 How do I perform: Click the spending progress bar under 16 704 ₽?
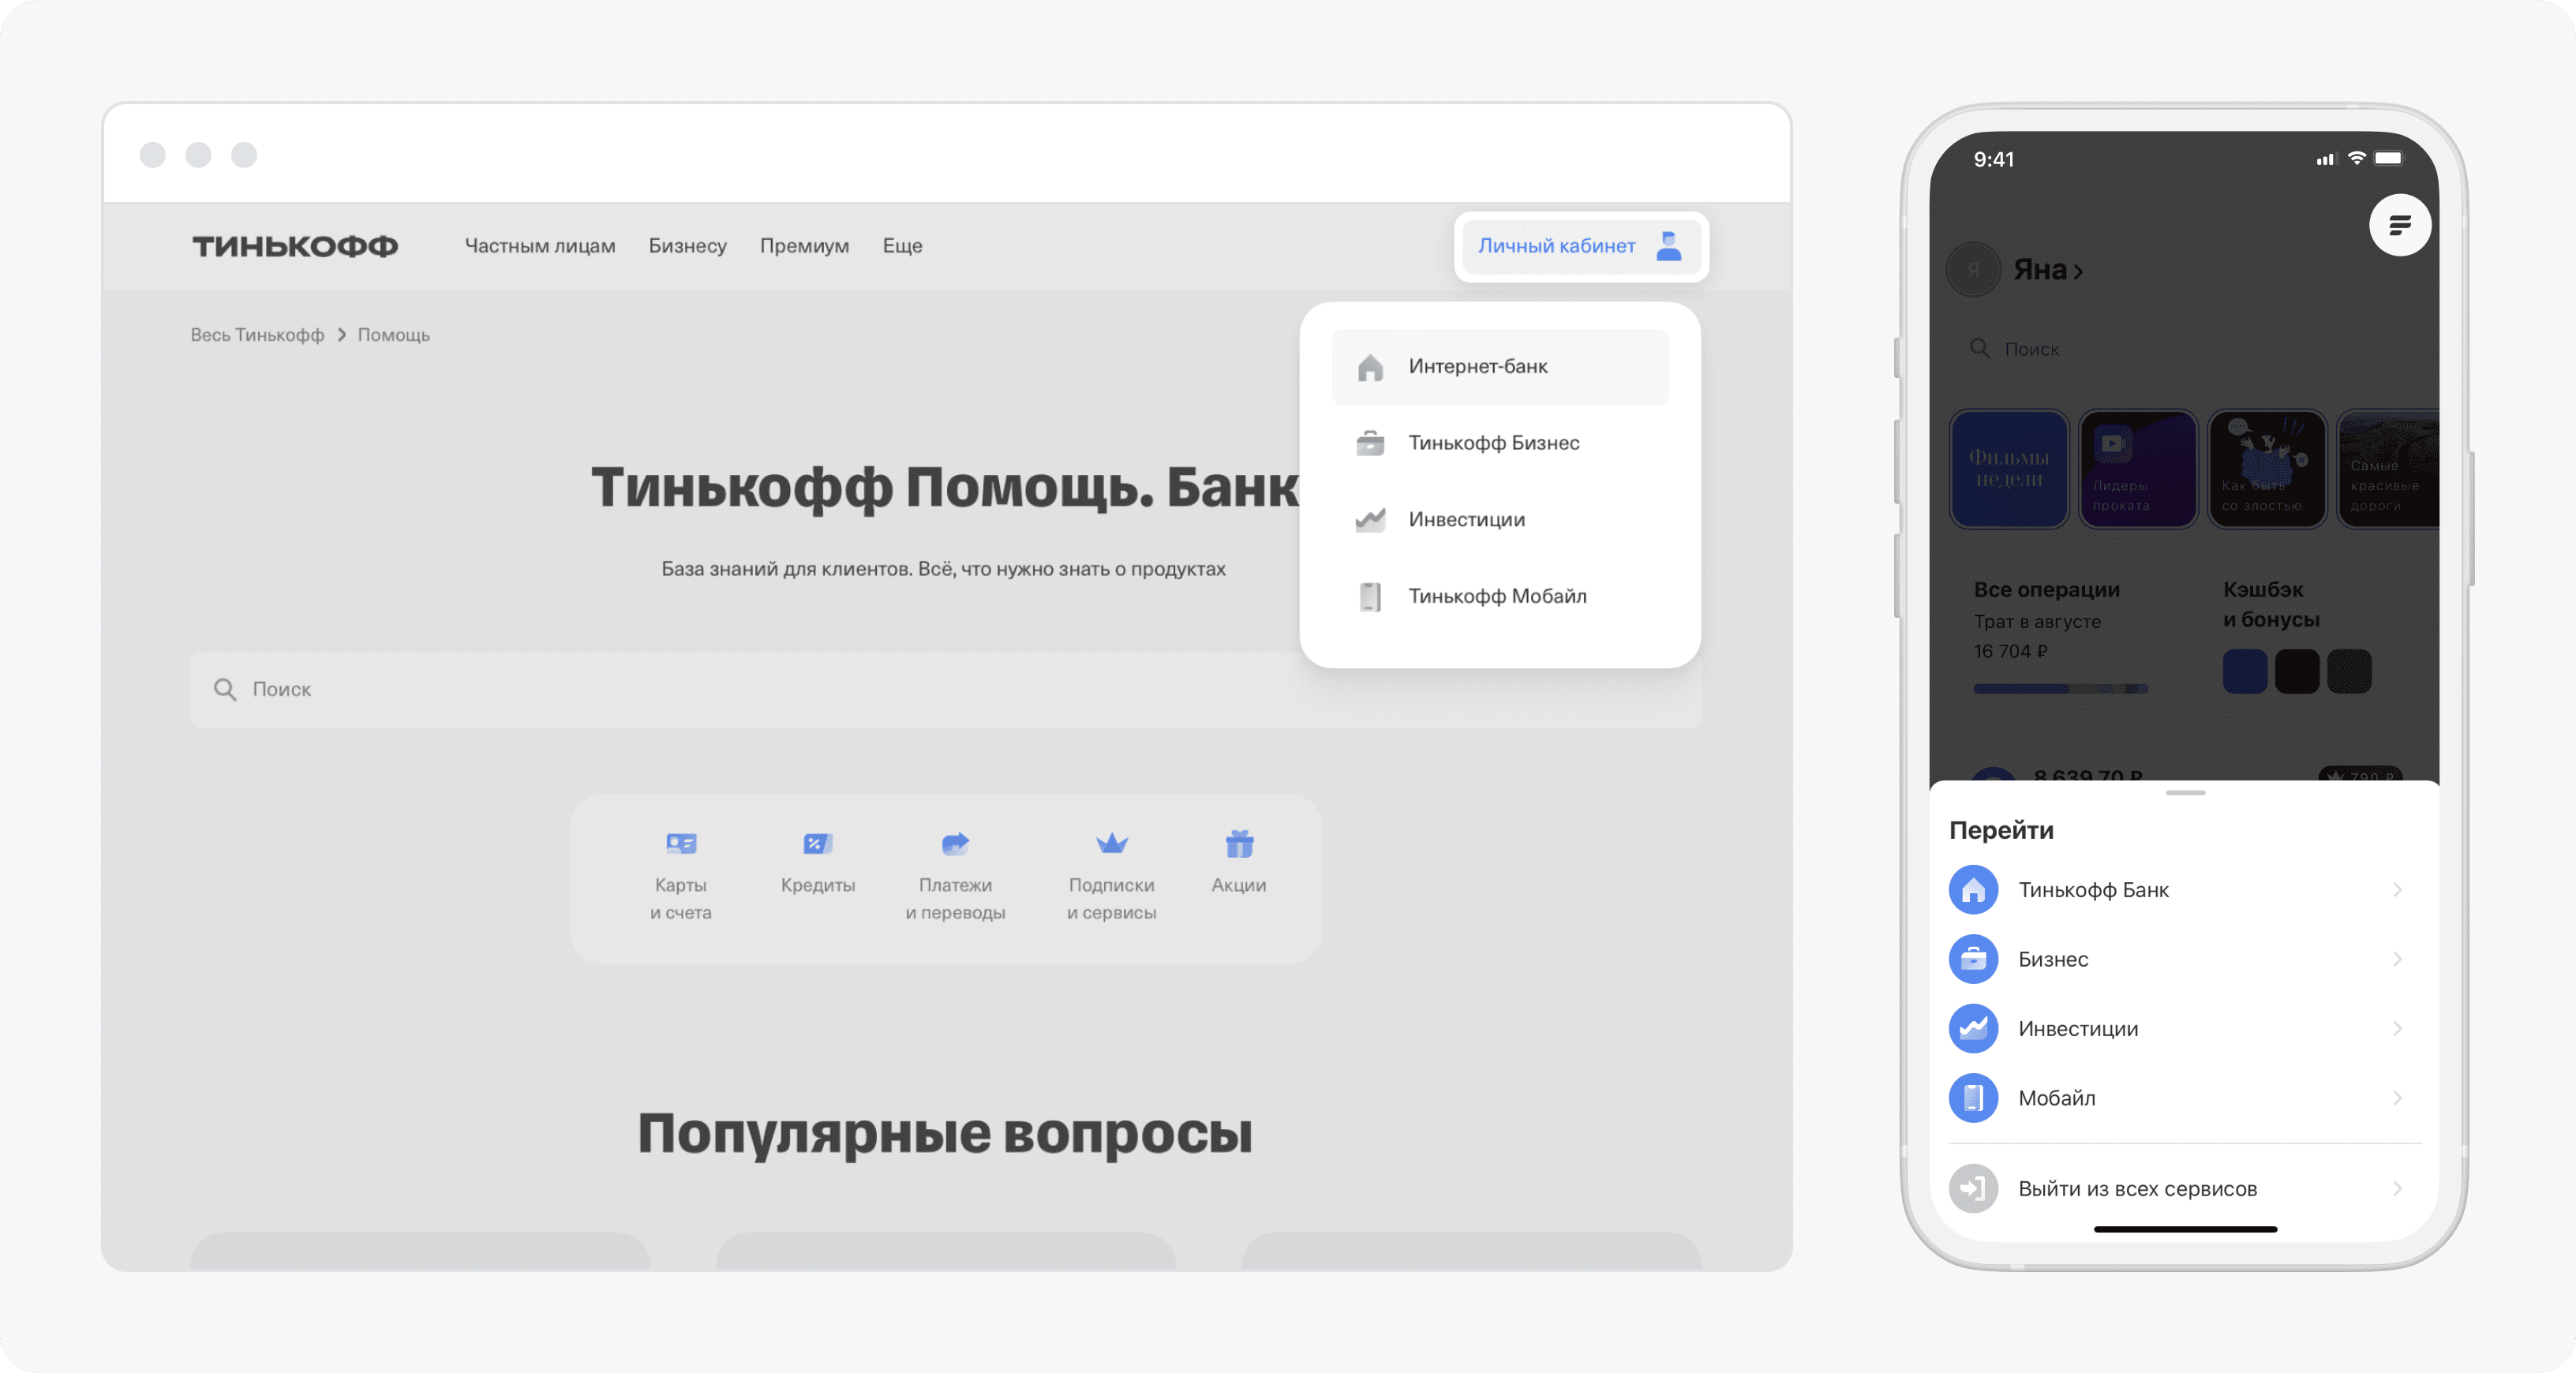coord(2060,689)
